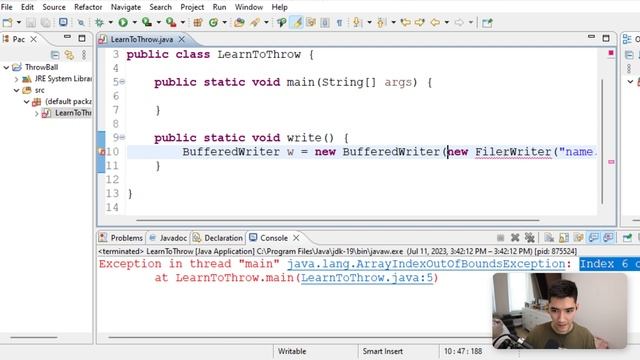Switch to the Problems tab

[x=121, y=238]
